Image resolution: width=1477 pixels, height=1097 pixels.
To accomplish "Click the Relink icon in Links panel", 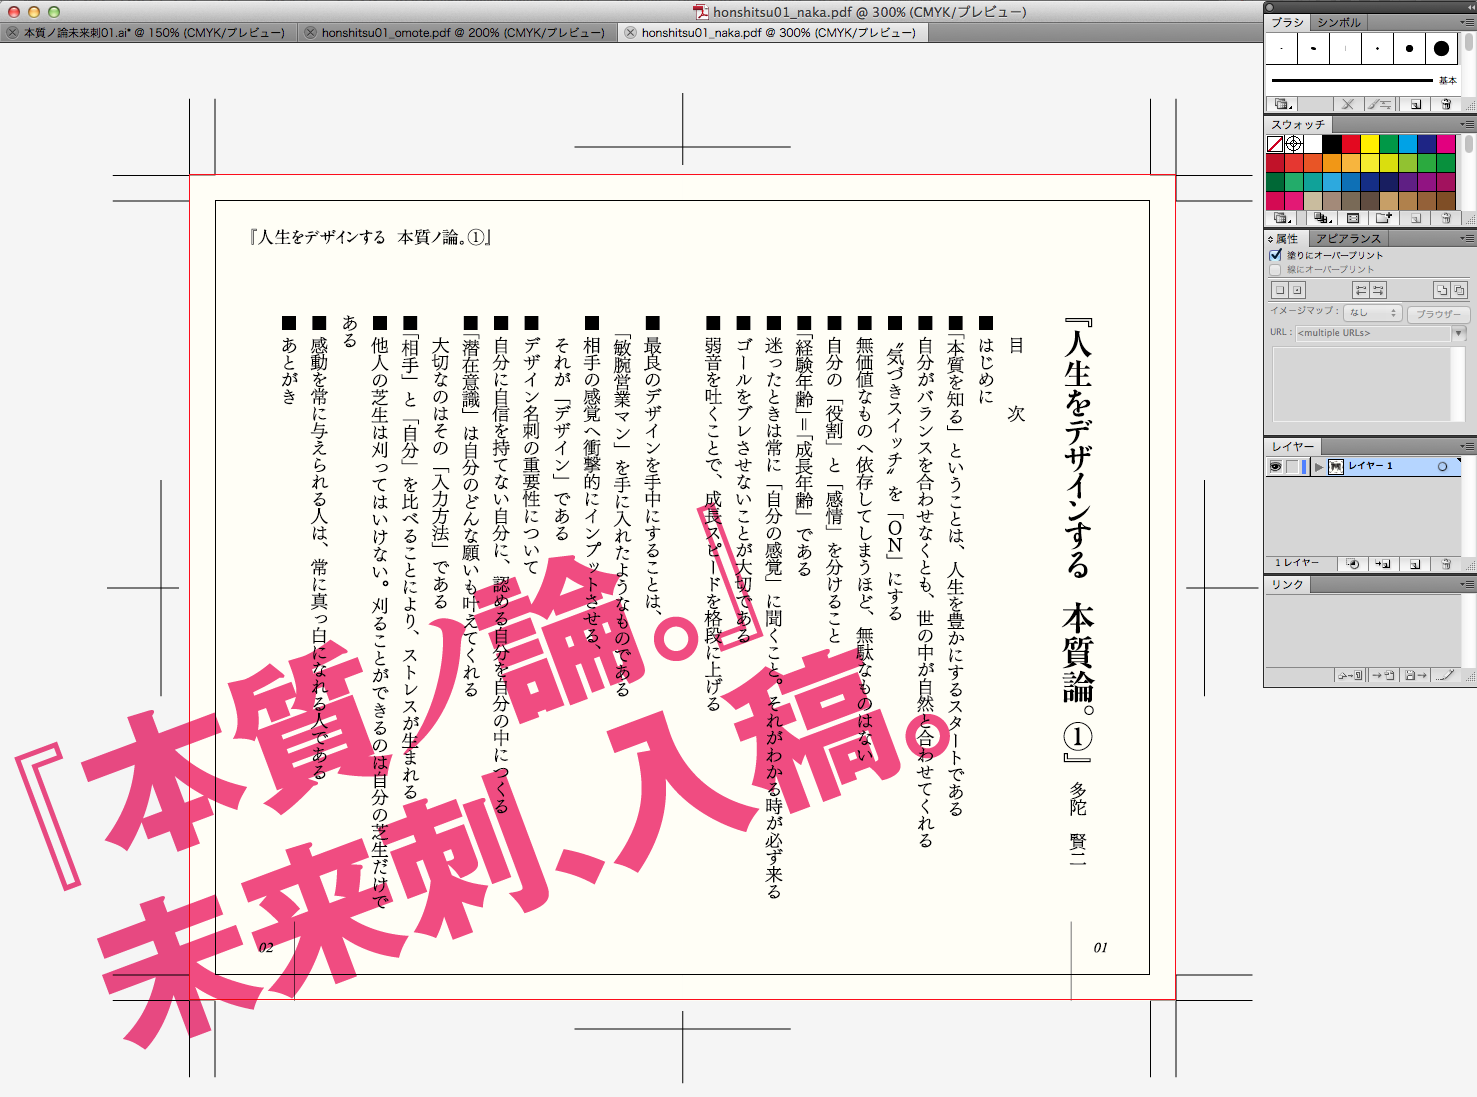I will [x=1351, y=676].
